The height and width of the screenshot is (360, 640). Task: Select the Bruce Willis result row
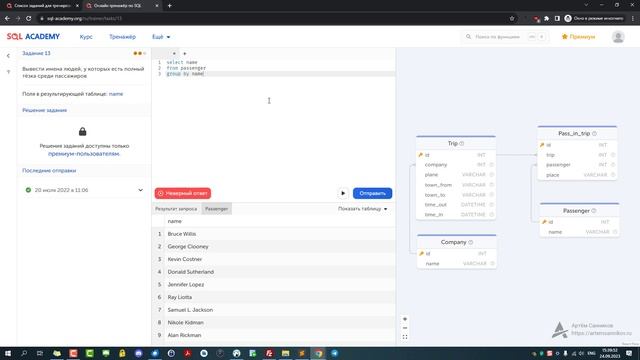[x=273, y=234]
